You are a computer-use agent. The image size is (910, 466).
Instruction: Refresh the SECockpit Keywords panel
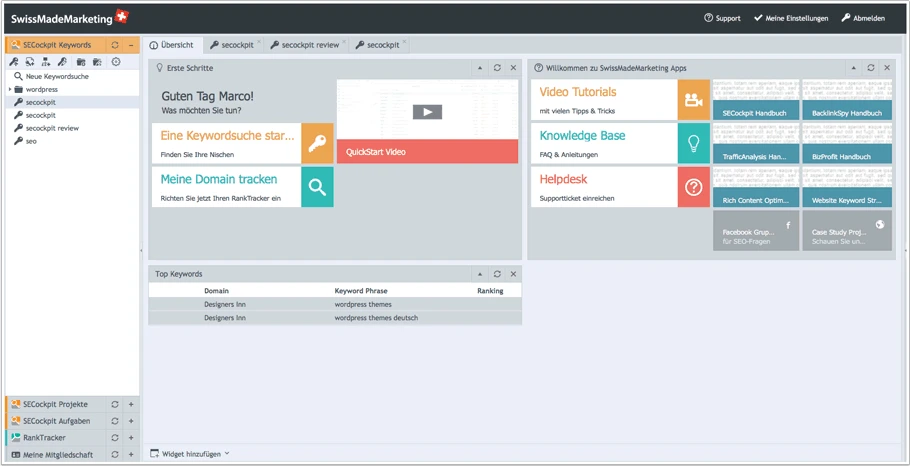point(115,45)
